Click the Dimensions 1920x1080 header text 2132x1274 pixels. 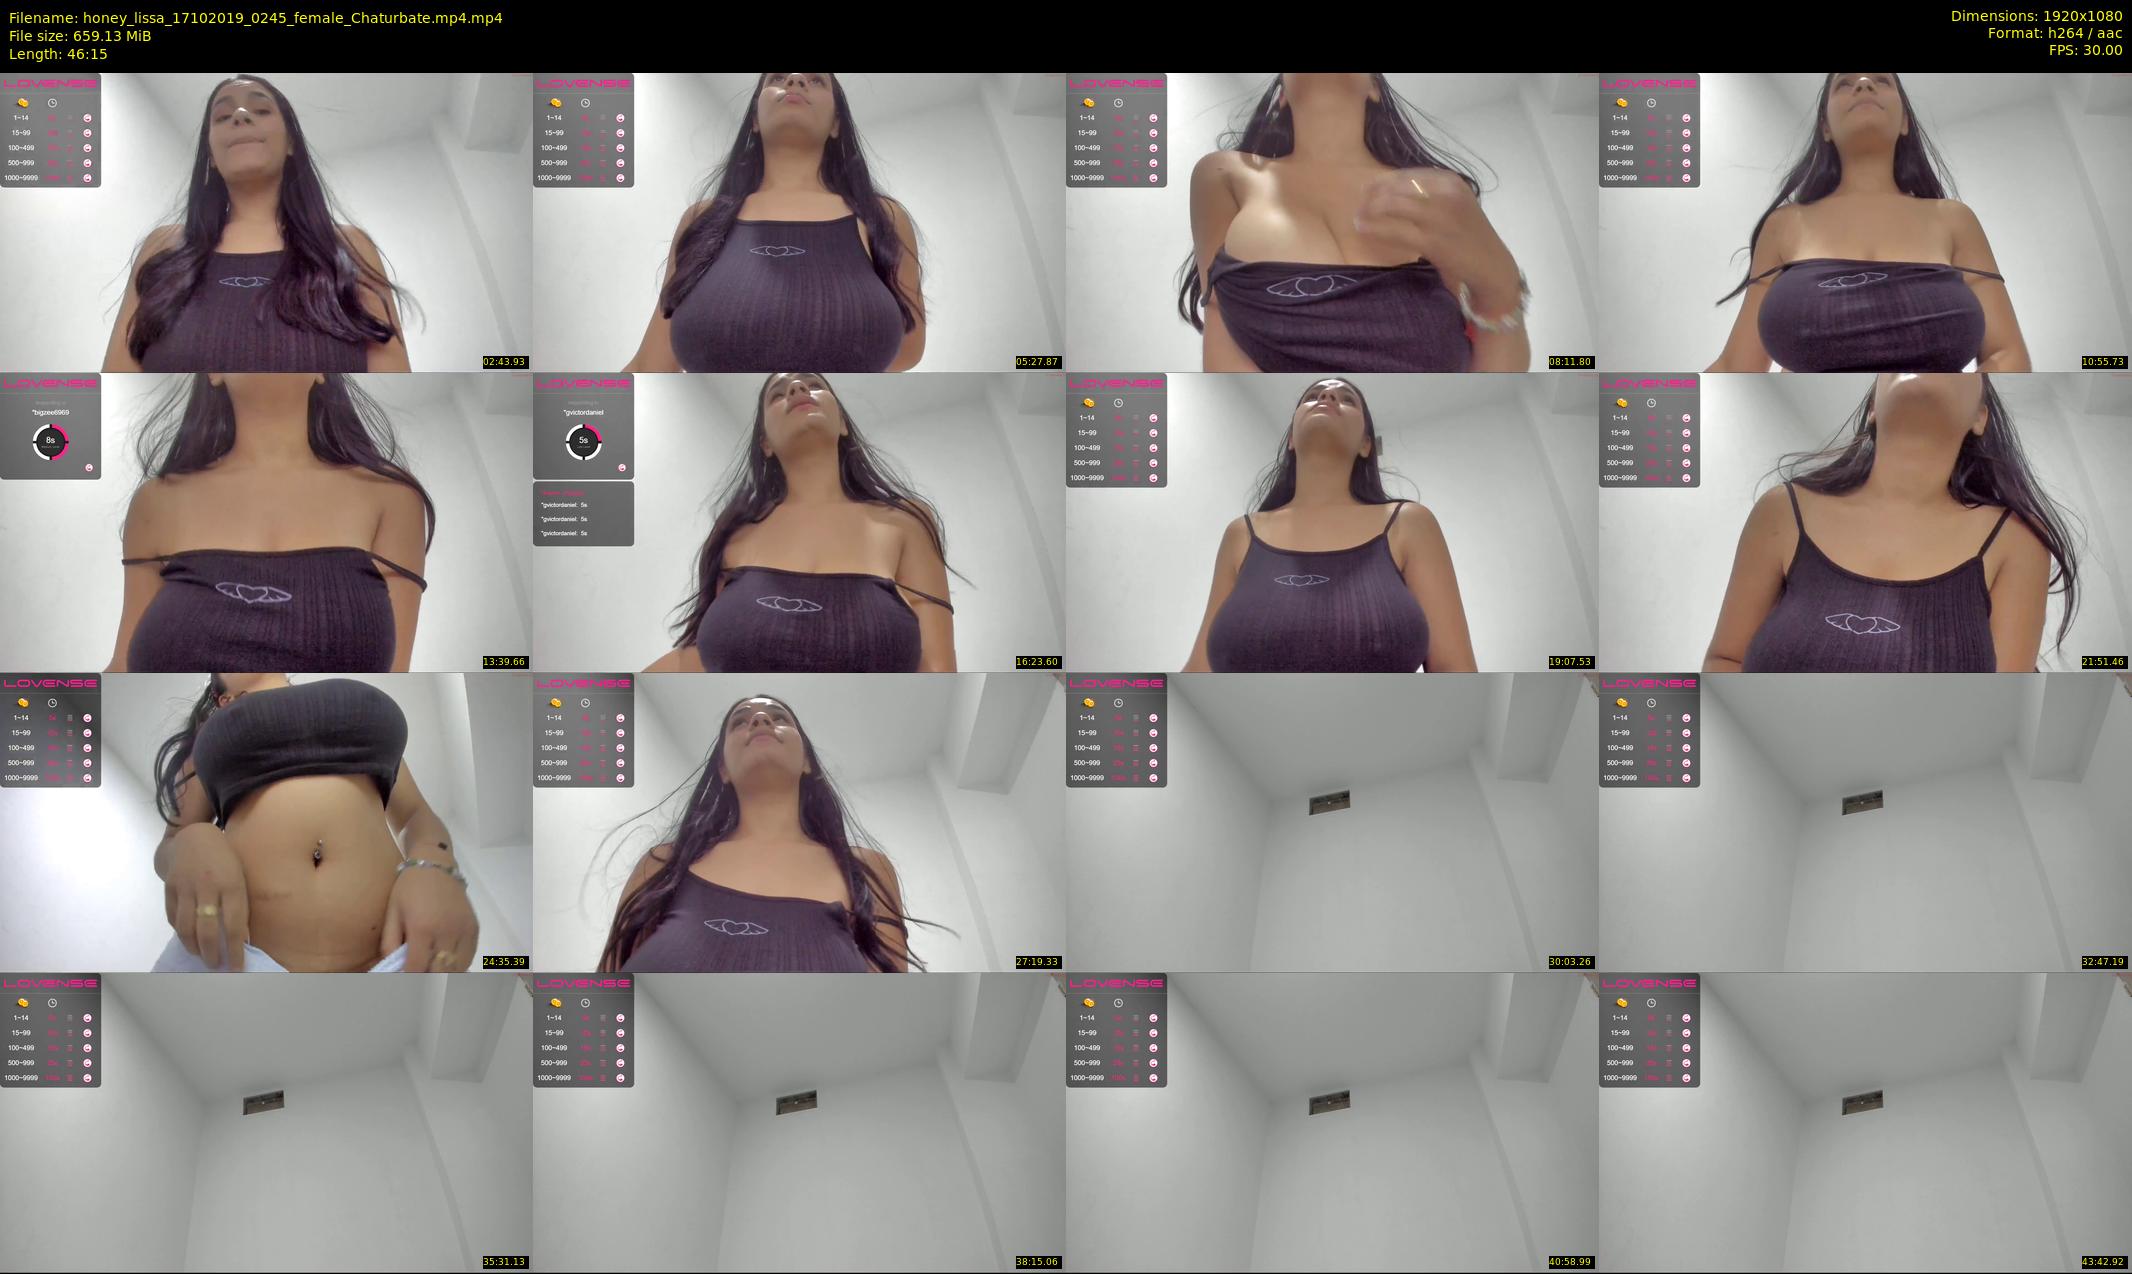[2036, 16]
